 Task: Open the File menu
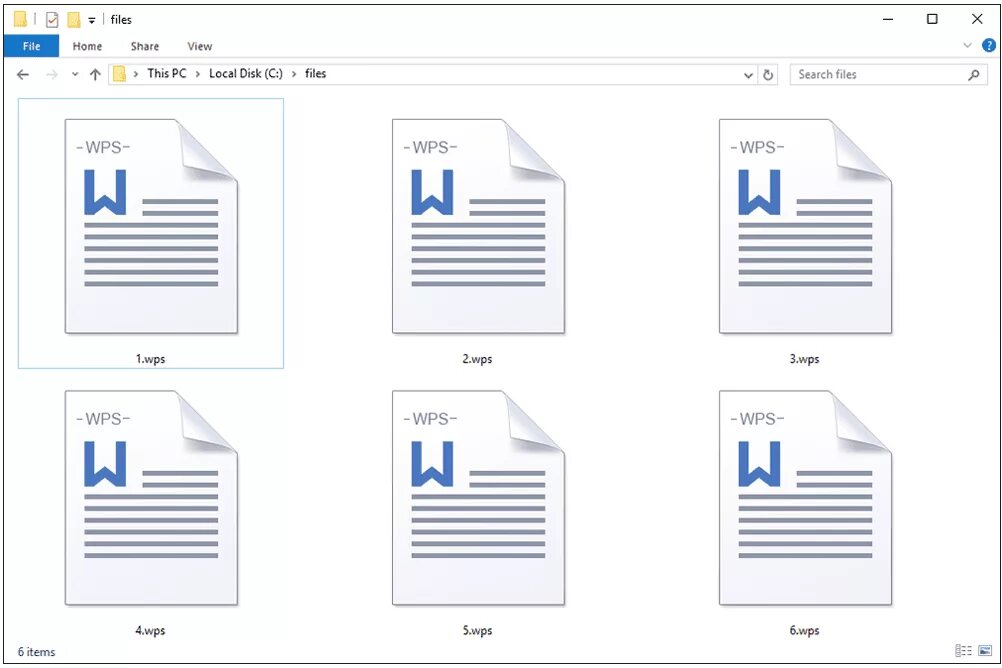click(x=31, y=46)
